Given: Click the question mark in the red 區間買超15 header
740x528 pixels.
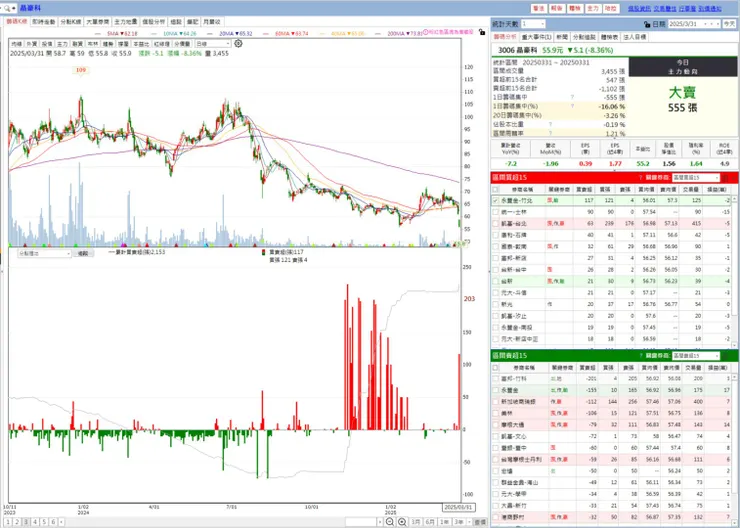Looking at the screenshot, I should coord(640,177).
